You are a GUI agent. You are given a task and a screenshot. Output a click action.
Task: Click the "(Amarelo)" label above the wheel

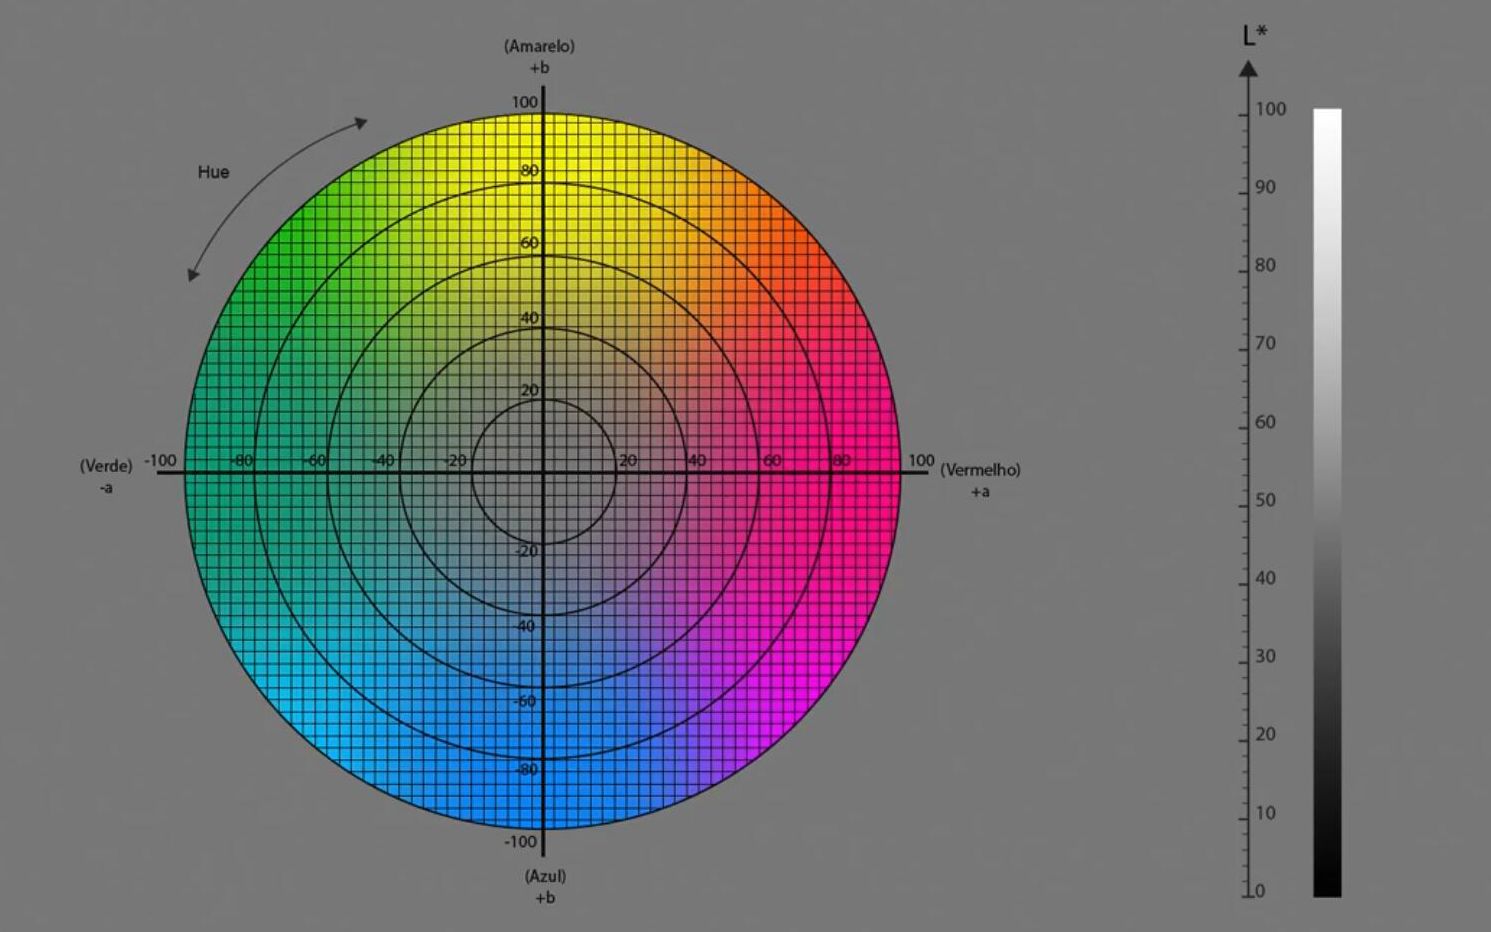(539, 46)
